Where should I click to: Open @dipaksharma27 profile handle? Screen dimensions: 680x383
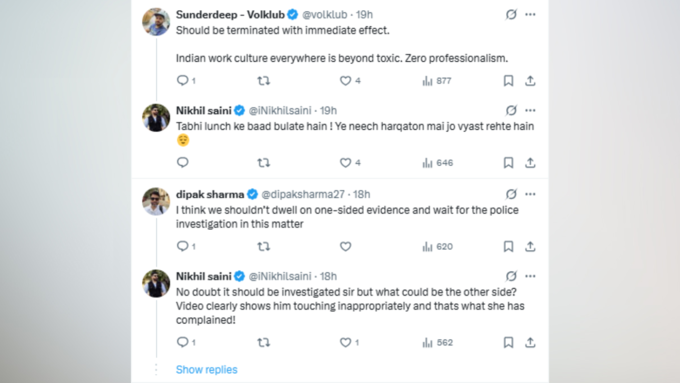click(303, 194)
